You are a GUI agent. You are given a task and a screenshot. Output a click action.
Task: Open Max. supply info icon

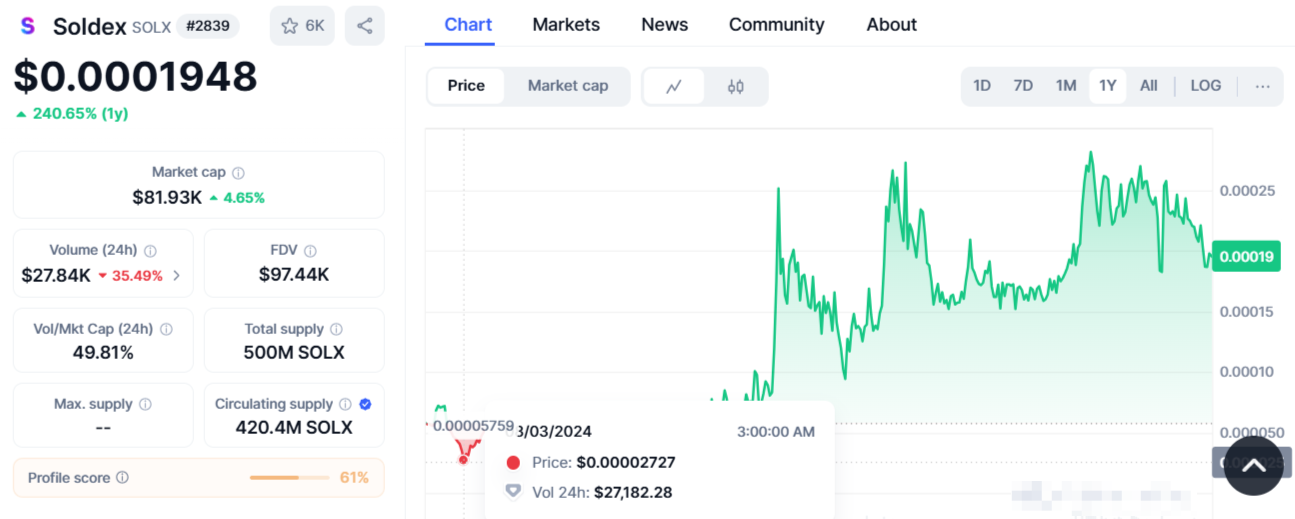145,405
